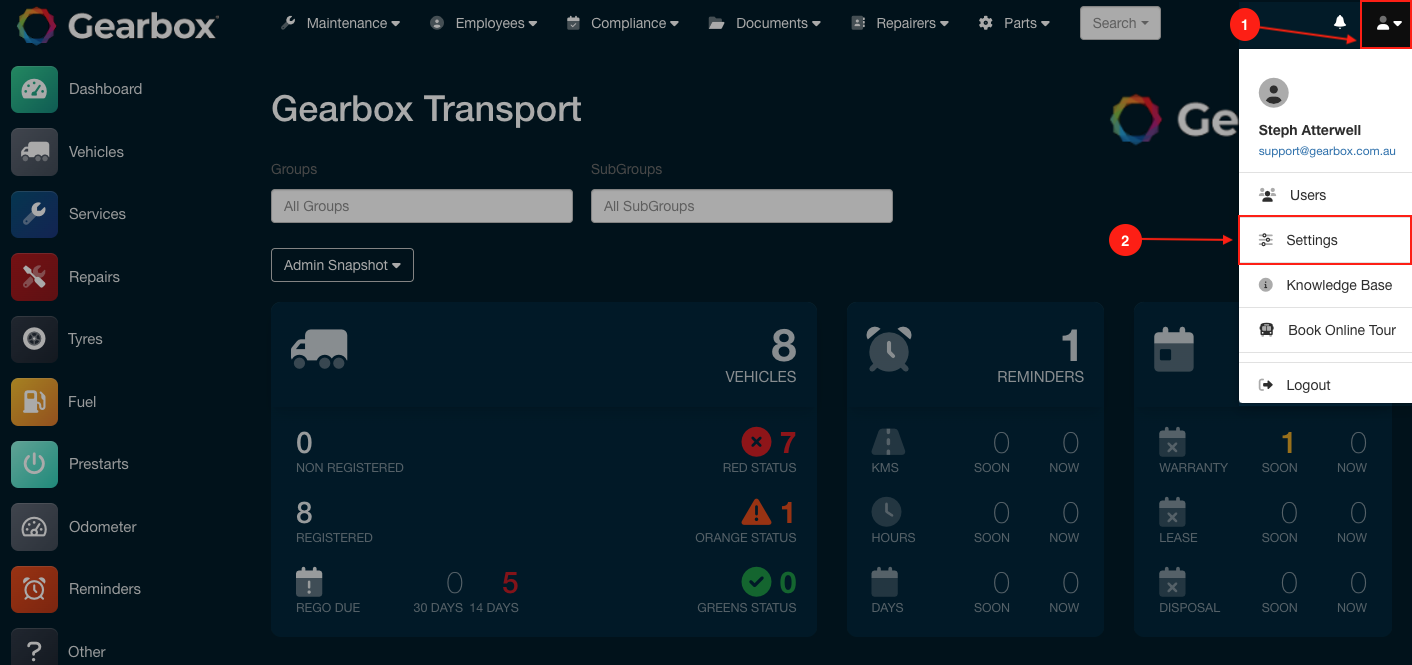Screen dimensions: 1412x665
Task: Open the Odometer gauge icon
Action: click(34, 526)
